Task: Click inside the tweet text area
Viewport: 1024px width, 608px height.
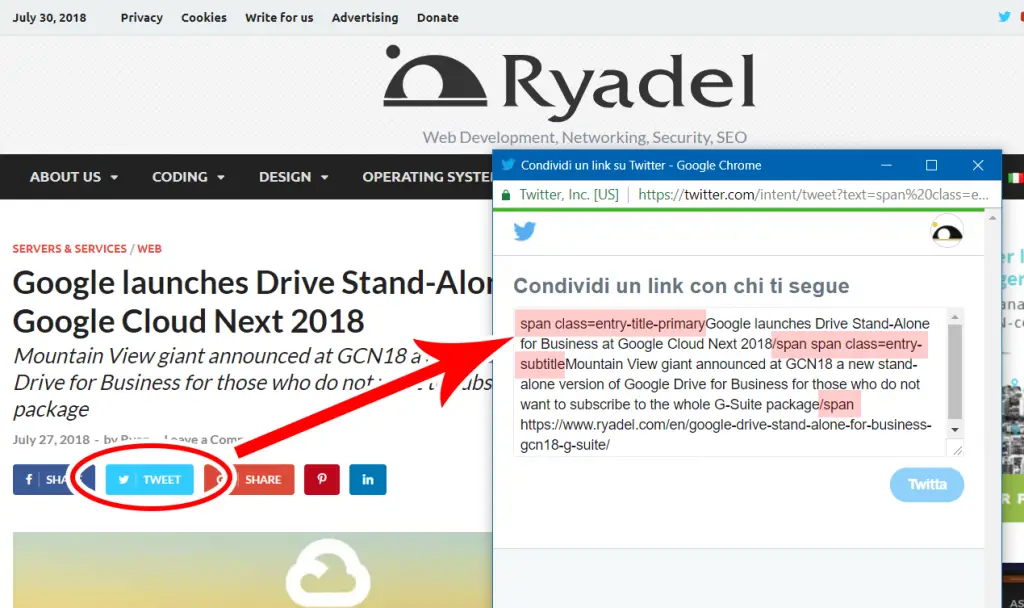Action: tap(729, 382)
